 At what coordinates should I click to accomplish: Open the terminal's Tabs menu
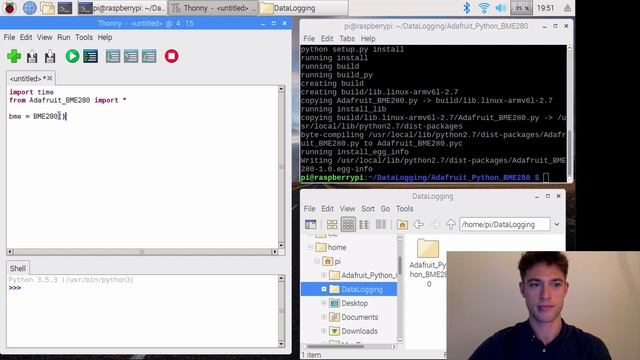click(347, 39)
